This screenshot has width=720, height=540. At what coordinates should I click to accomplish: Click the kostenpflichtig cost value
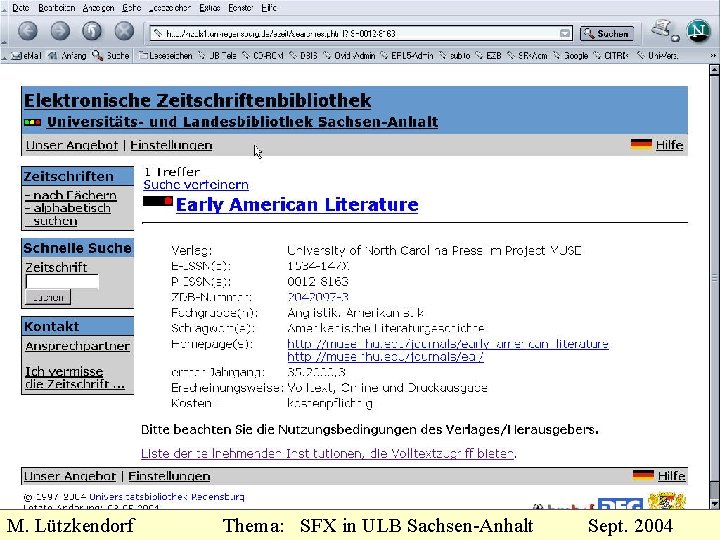330,404
